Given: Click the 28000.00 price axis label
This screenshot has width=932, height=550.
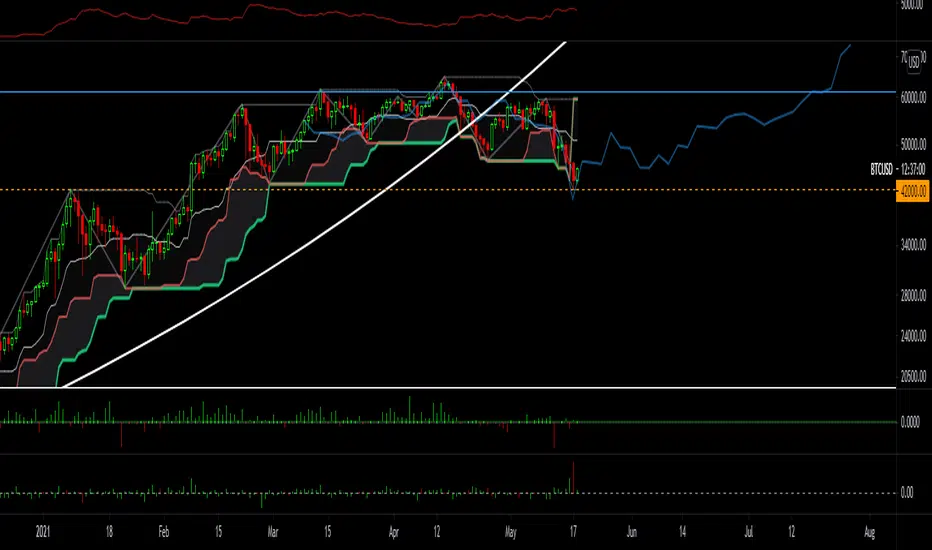Looking at the screenshot, I should point(913,296).
